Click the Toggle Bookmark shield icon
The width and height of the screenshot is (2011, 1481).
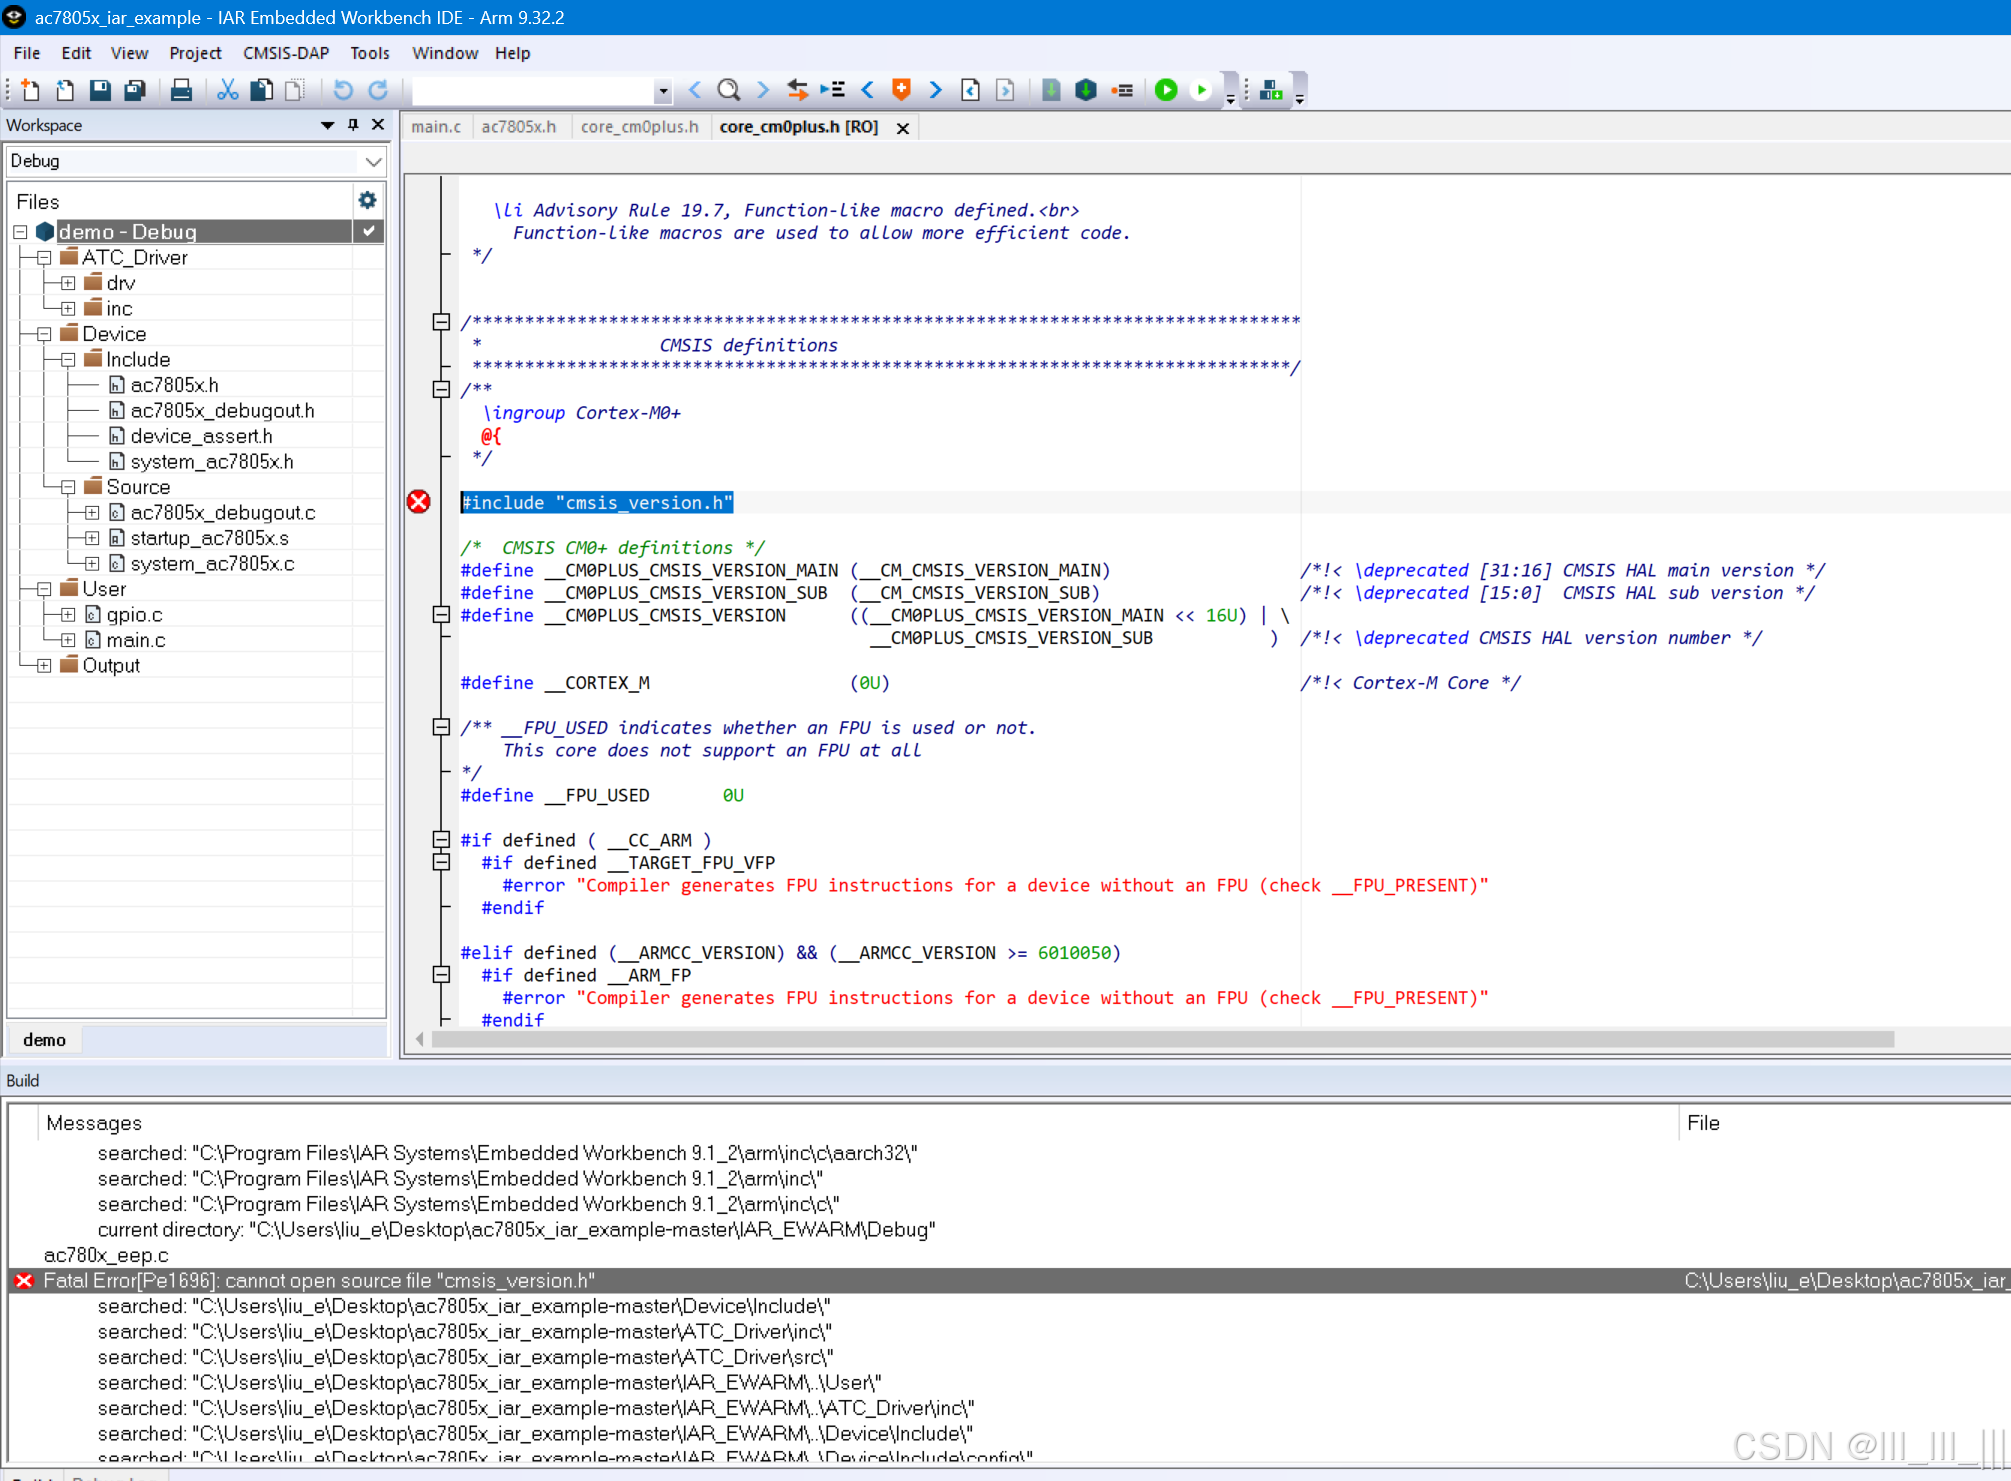tap(901, 91)
